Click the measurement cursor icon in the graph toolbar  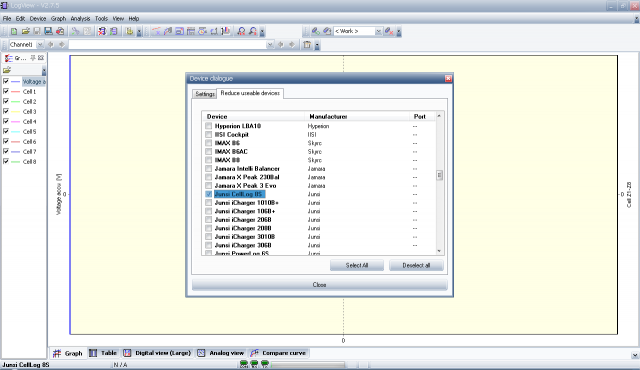click(214, 31)
